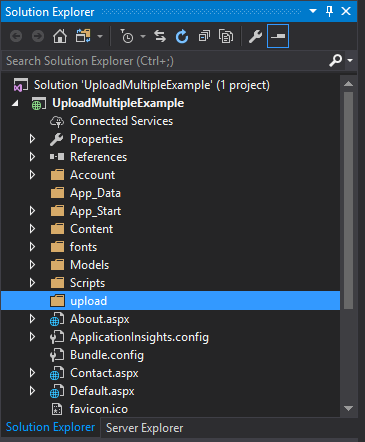Click the Properties wrench icon in tree

pos(57,139)
